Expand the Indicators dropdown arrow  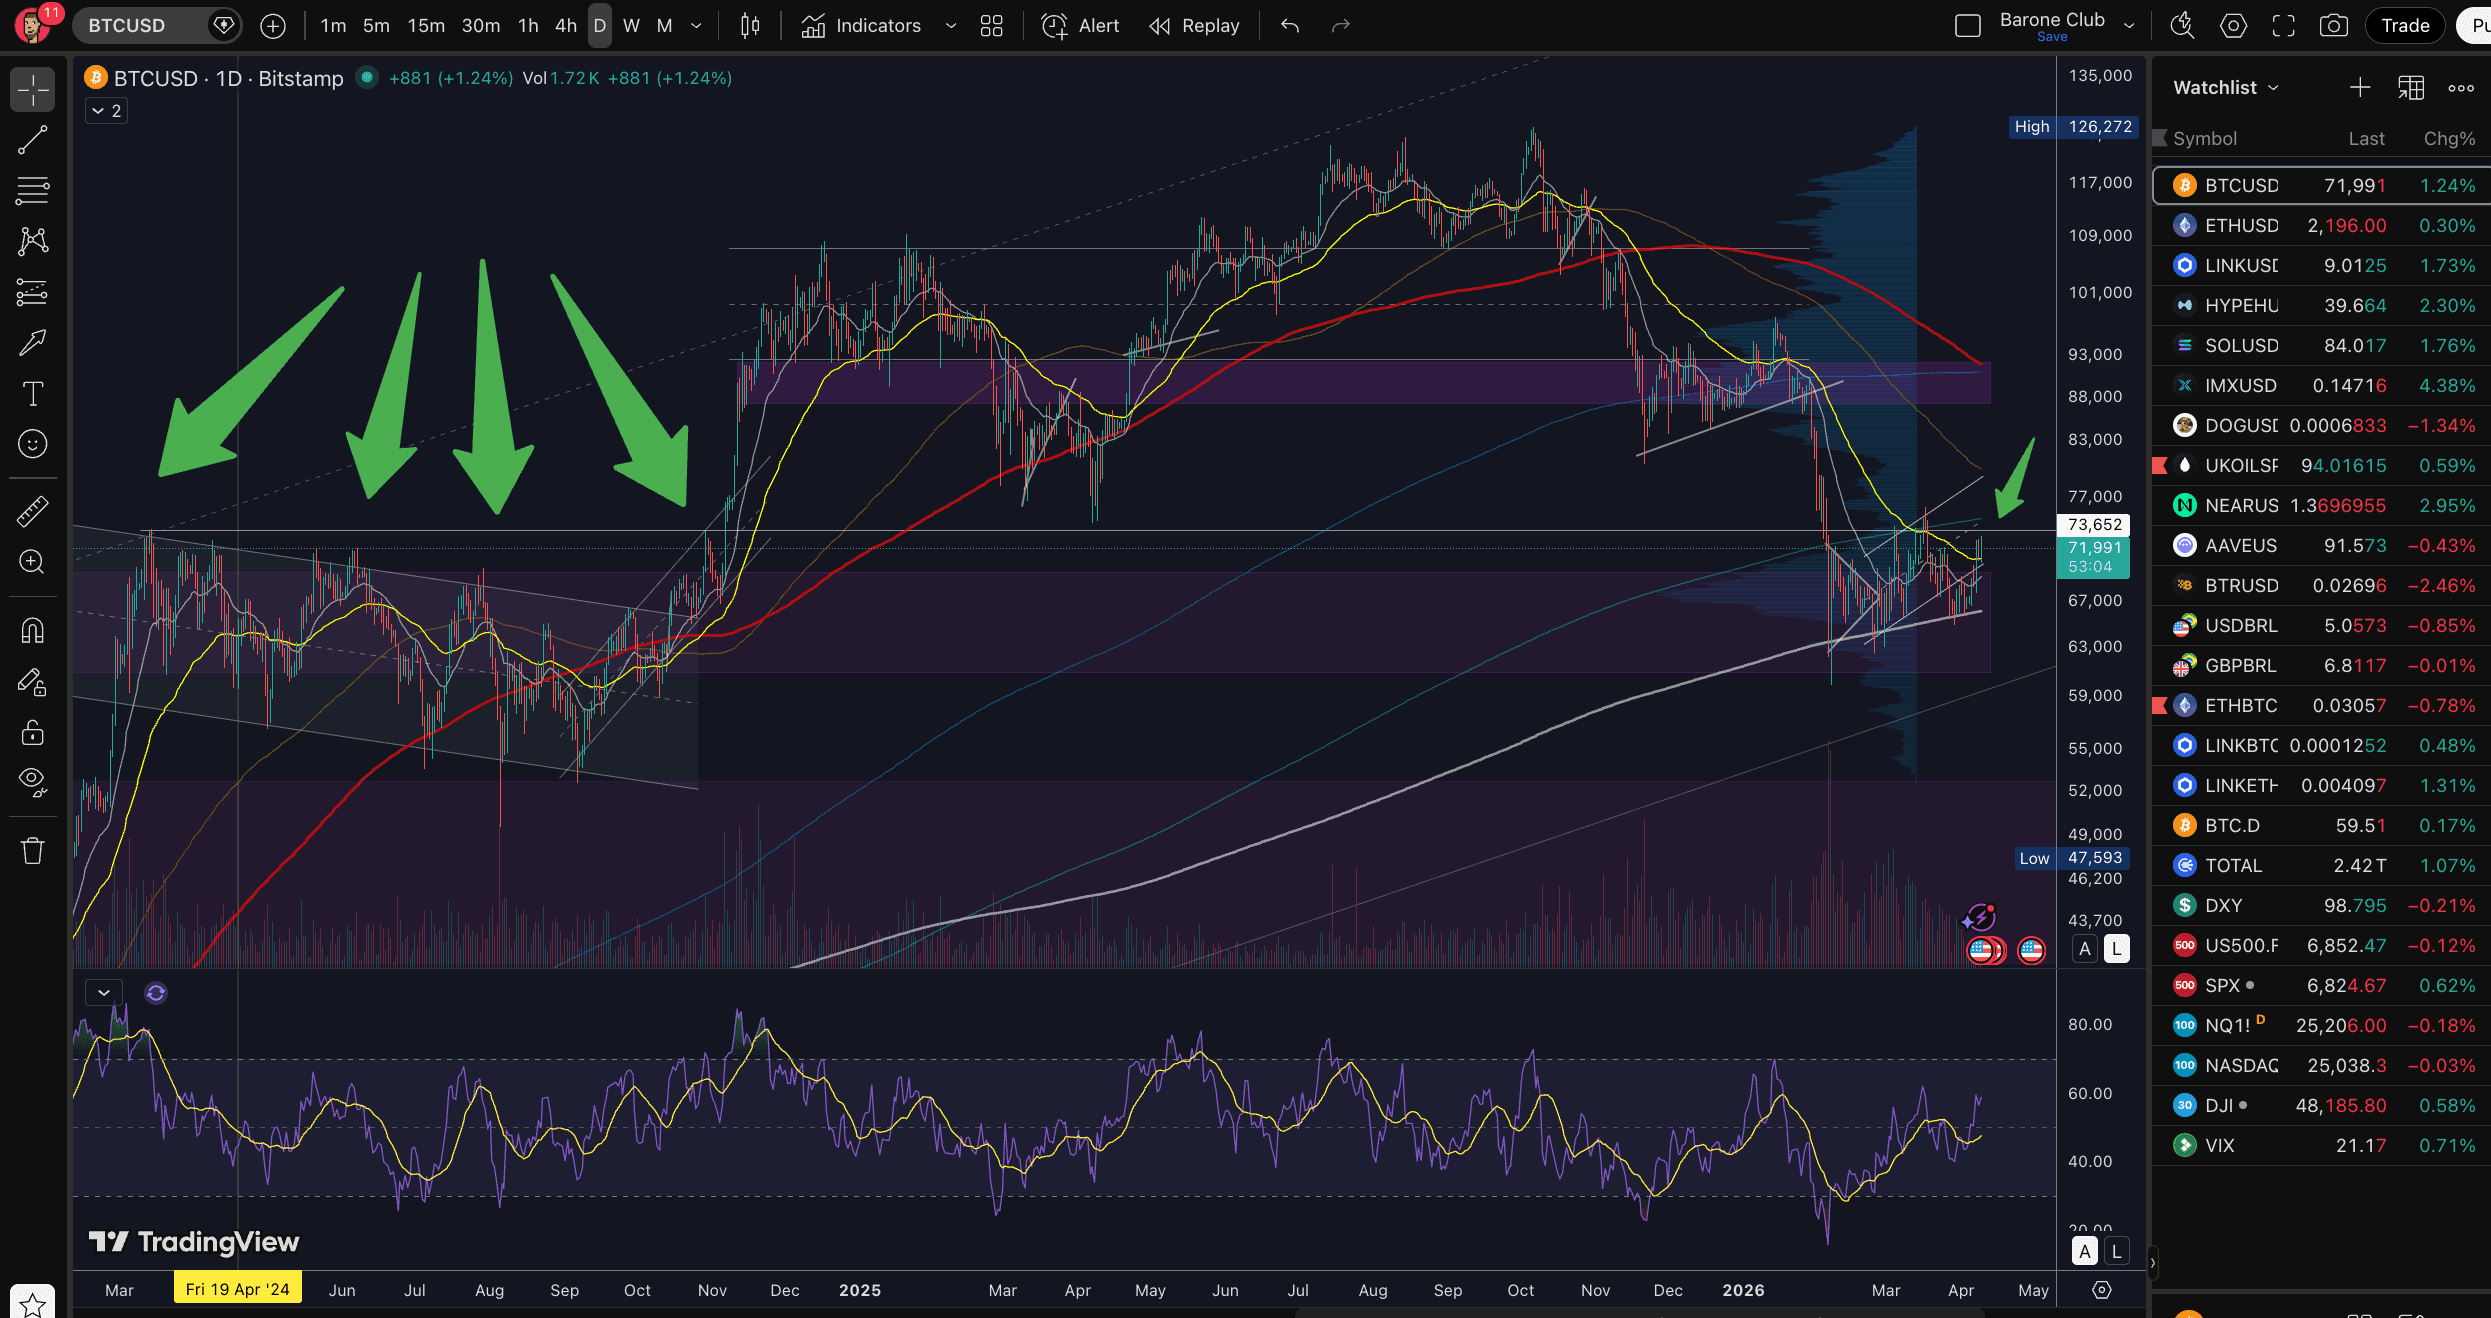949,26
